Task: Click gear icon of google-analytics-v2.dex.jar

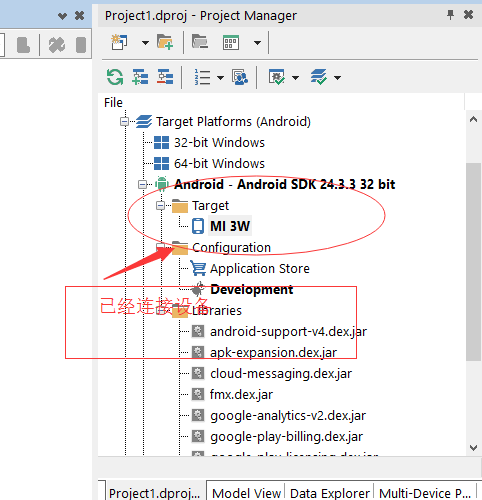Action: 198,415
